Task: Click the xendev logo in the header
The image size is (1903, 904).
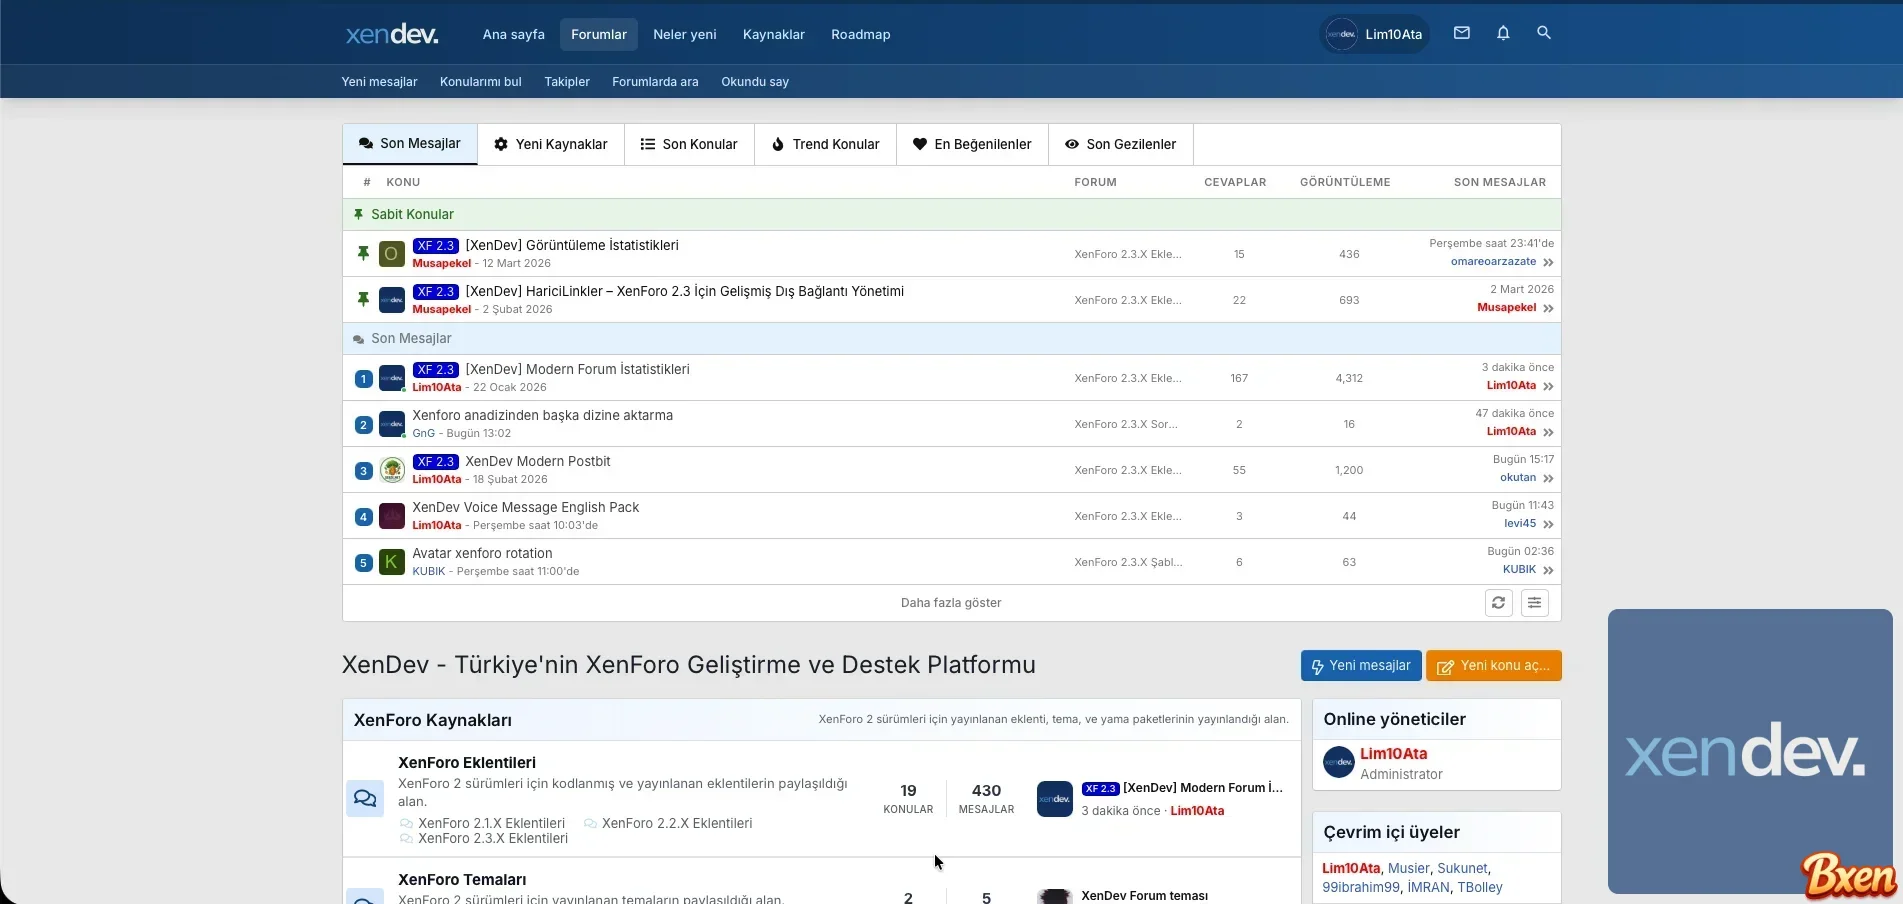Action: (x=391, y=33)
